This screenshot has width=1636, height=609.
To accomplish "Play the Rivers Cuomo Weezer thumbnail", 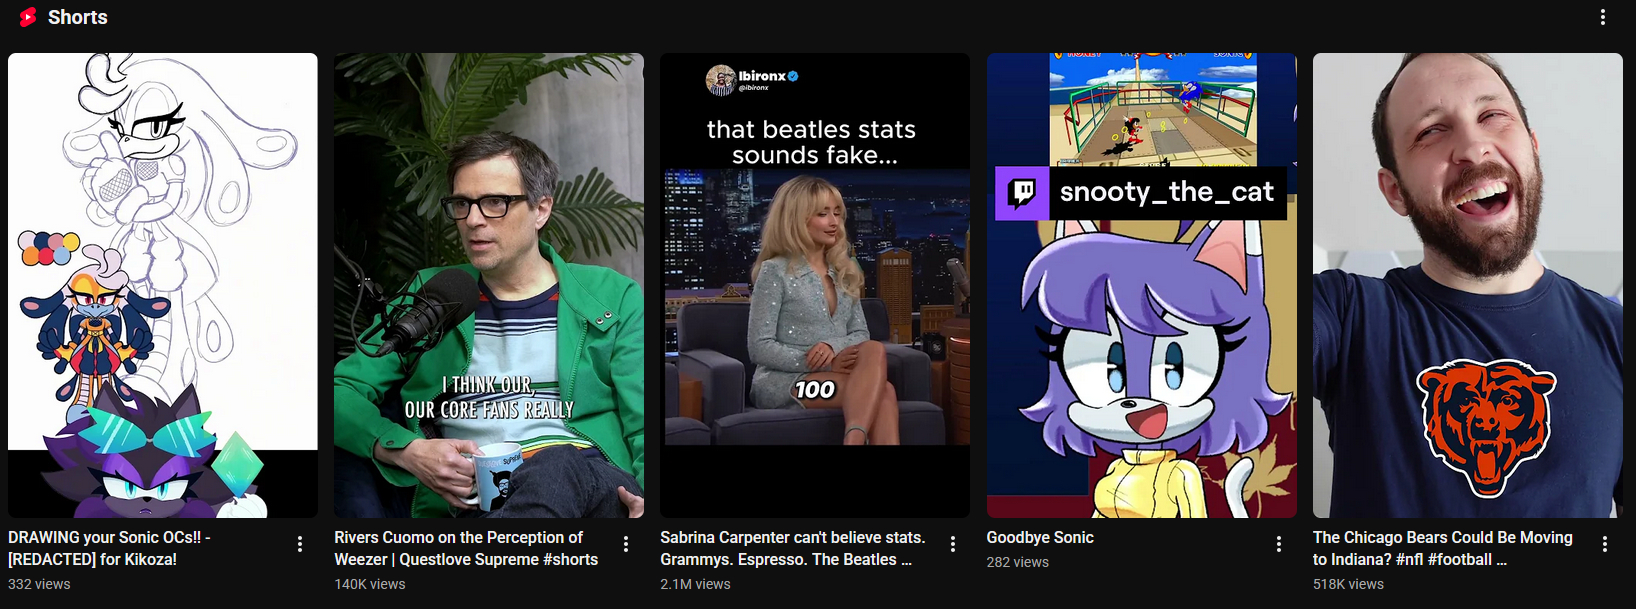I will click(489, 285).
